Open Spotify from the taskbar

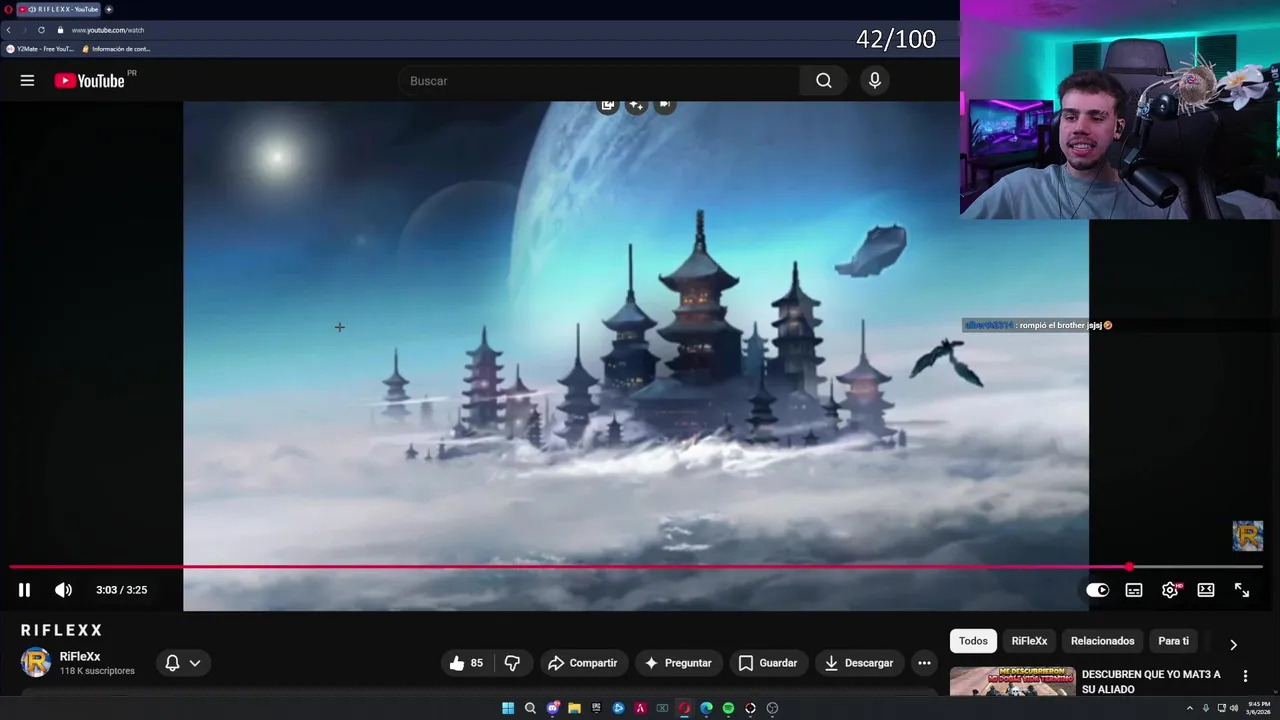point(728,708)
